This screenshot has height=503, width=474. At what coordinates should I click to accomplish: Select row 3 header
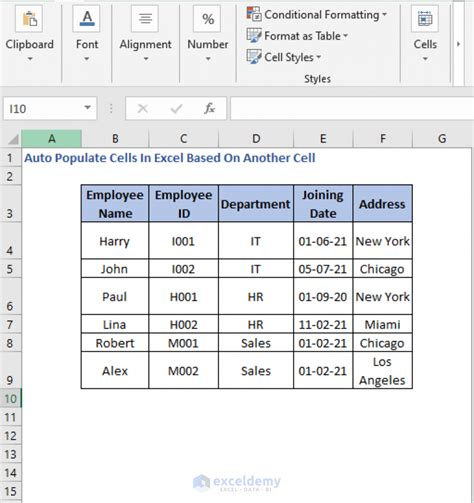click(10, 203)
